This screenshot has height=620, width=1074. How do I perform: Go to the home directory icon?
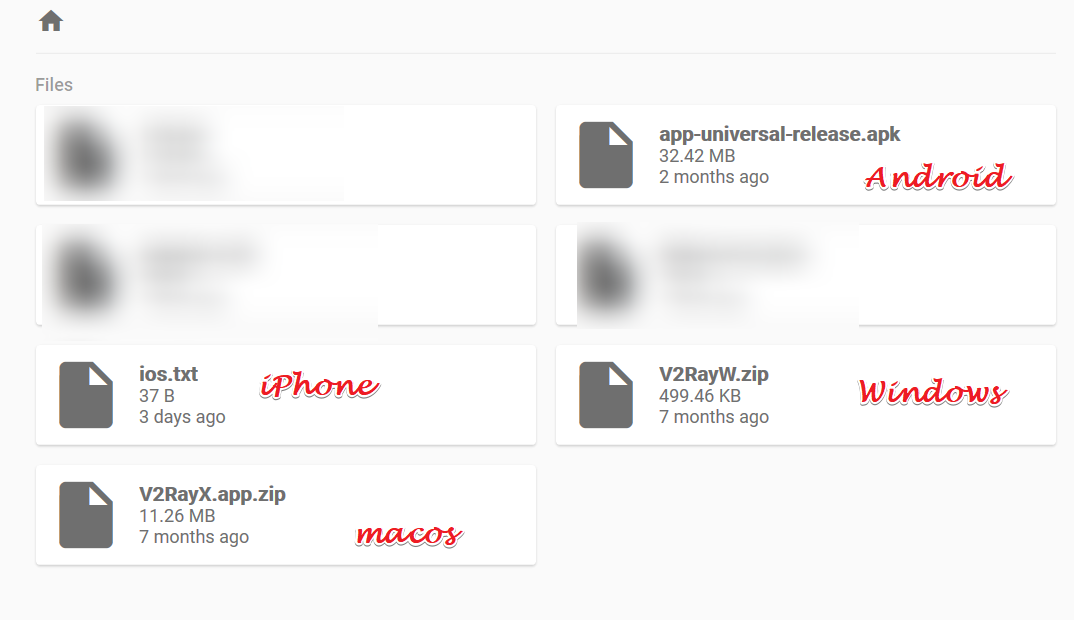(x=51, y=21)
